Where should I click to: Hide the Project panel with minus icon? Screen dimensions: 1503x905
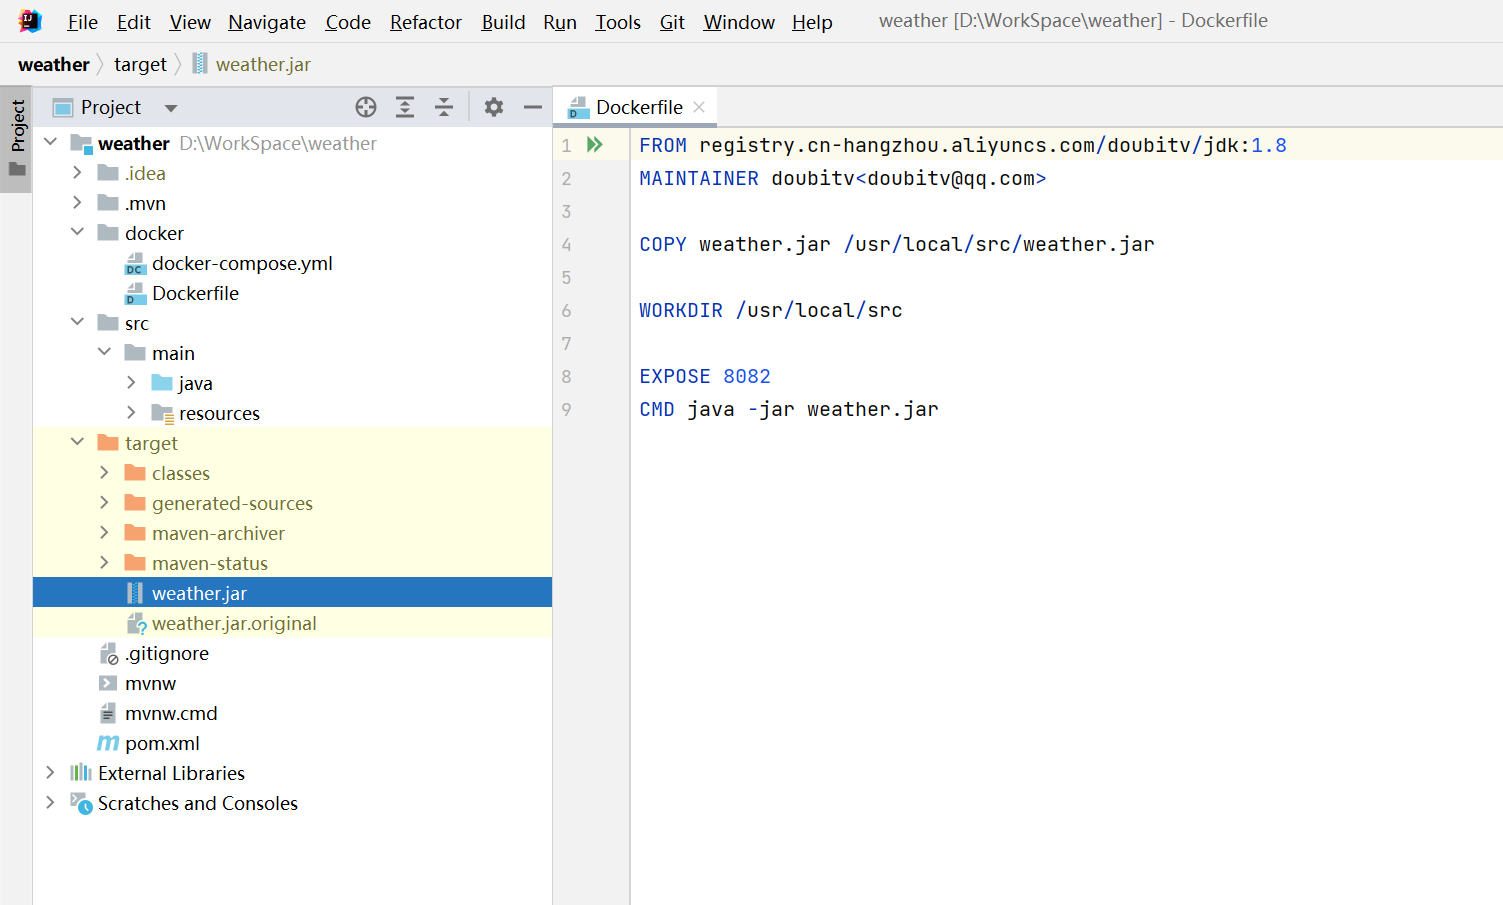(533, 107)
